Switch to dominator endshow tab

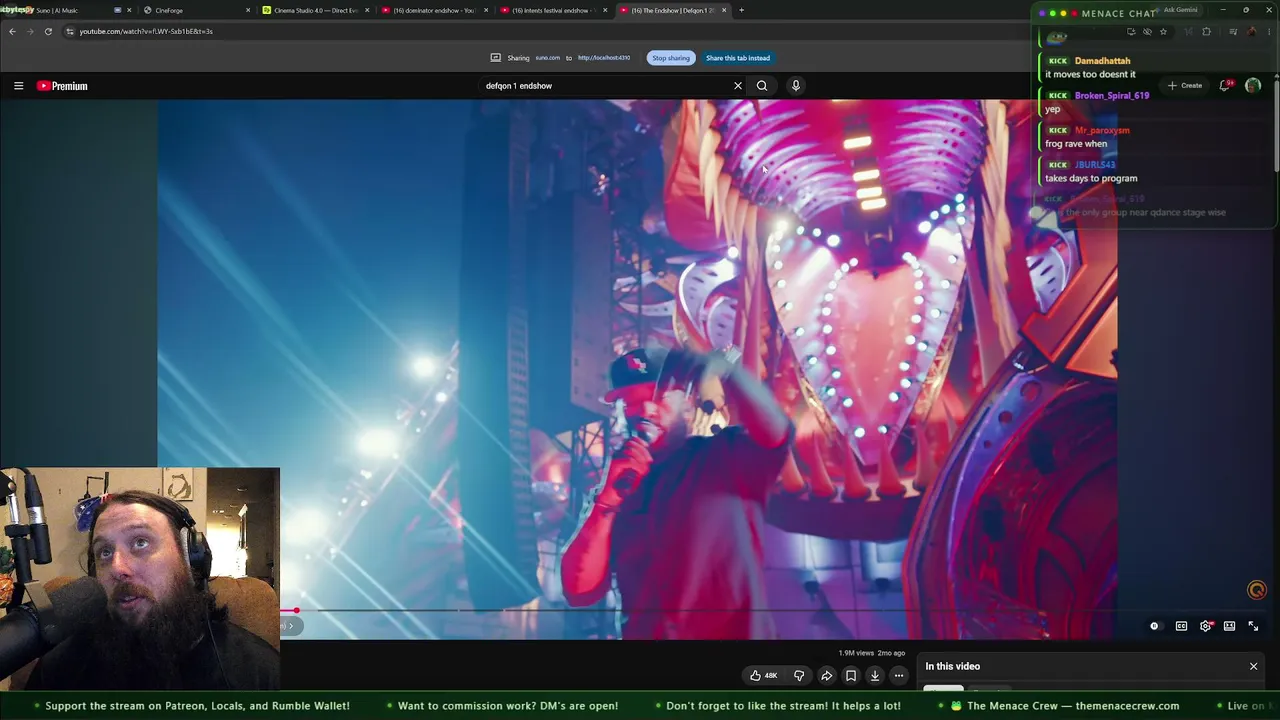(x=434, y=10)
